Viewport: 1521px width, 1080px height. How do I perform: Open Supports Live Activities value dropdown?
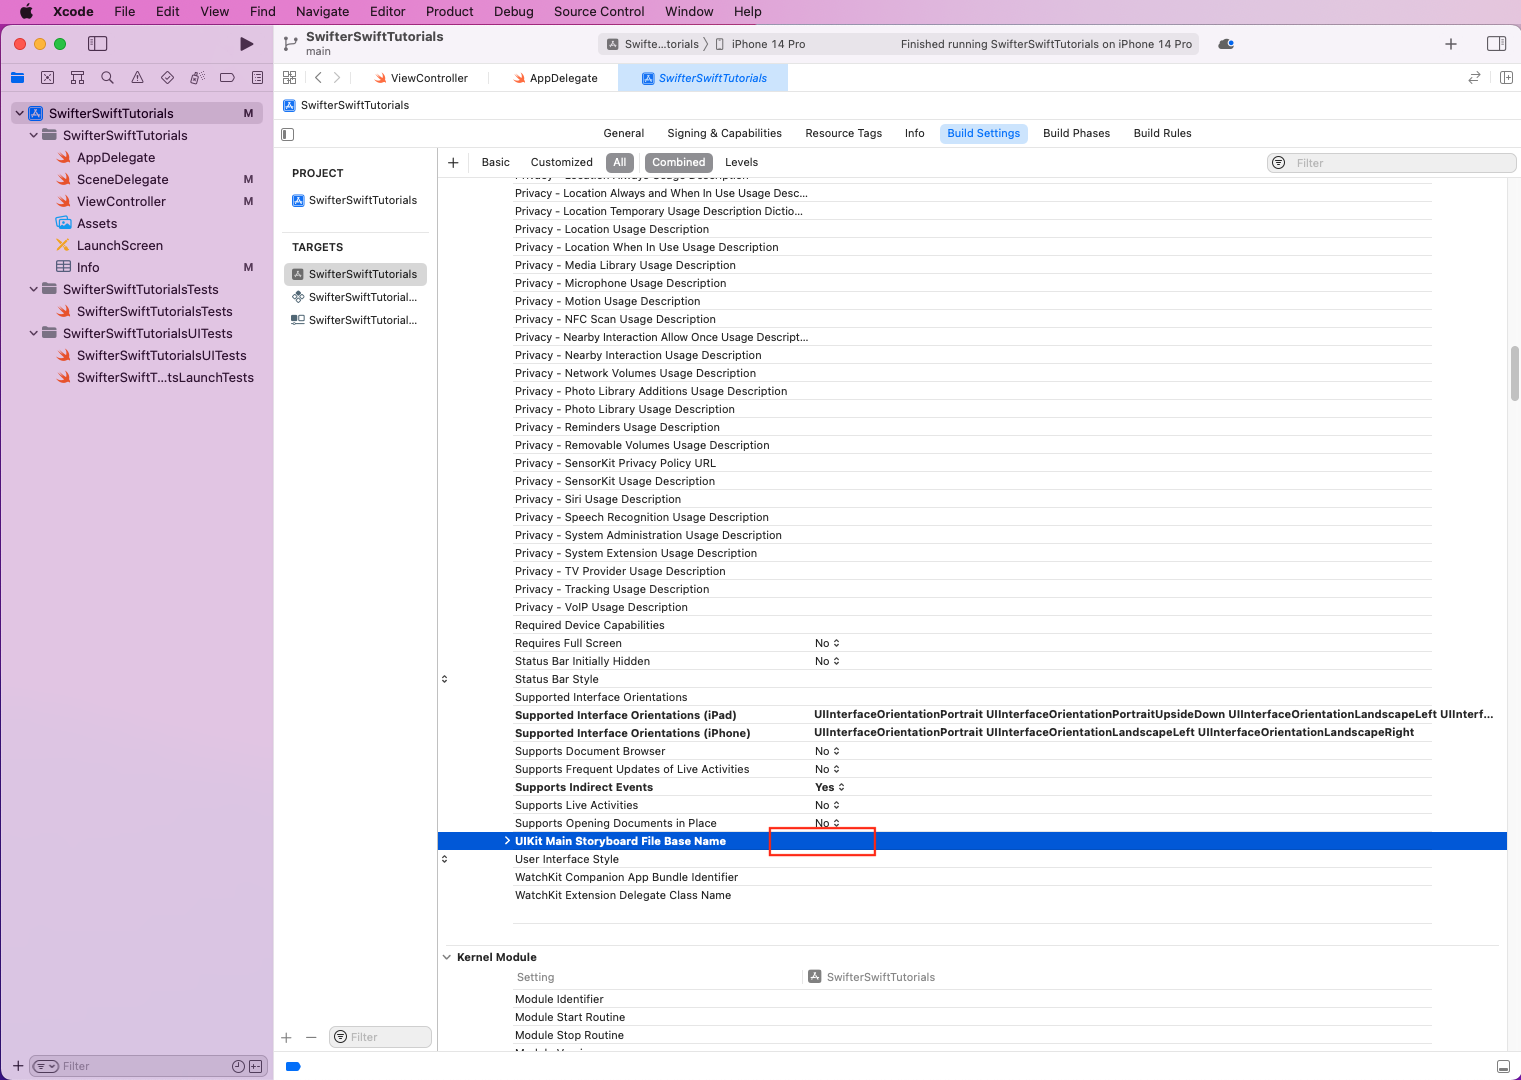click(827, 805)
